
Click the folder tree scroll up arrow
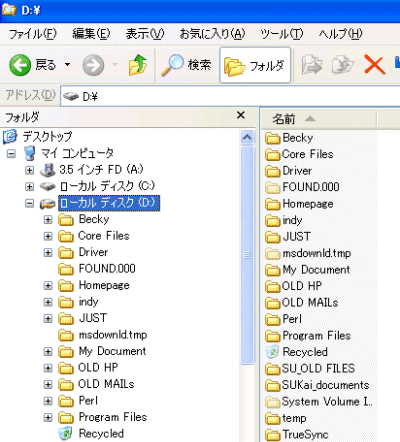point(247,137)
